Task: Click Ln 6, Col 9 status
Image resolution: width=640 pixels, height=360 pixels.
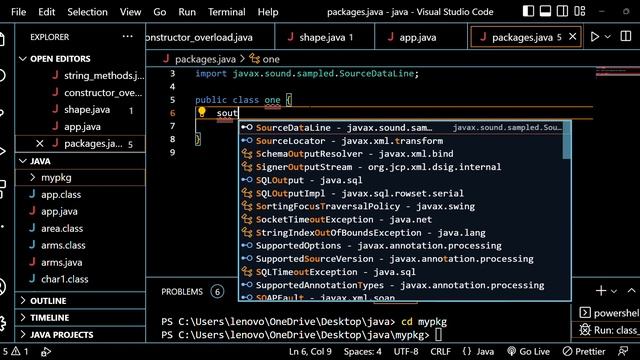Action: (310, 351)
